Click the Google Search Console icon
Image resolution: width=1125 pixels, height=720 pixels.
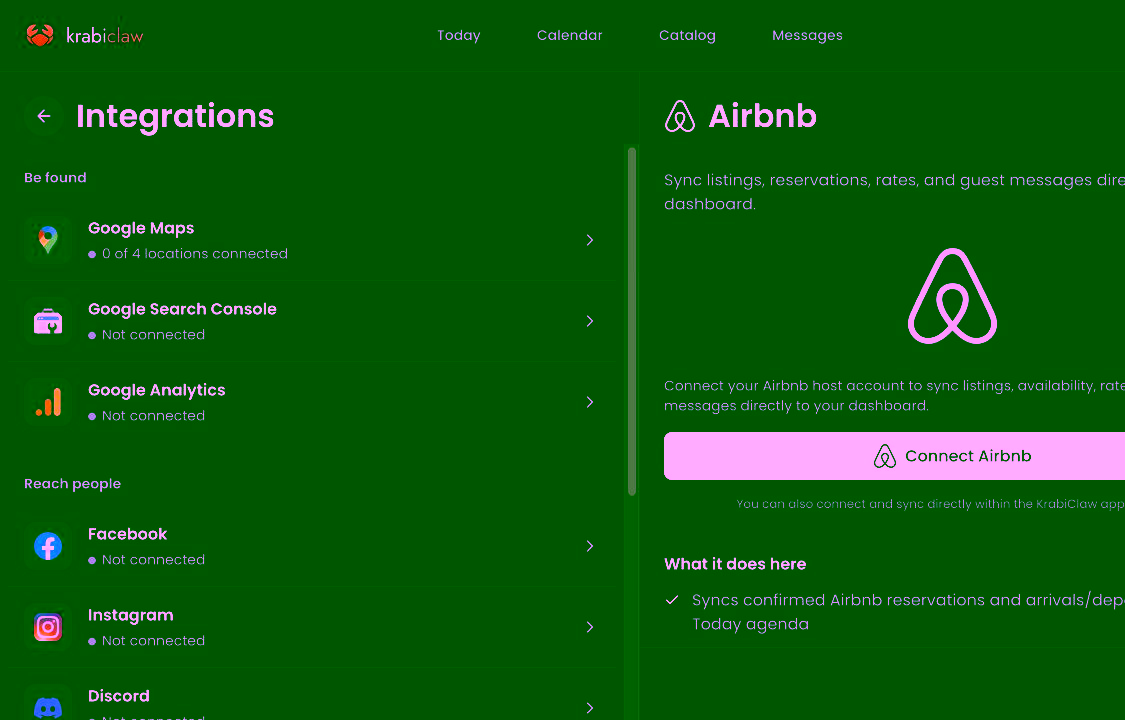coord(48,321)
